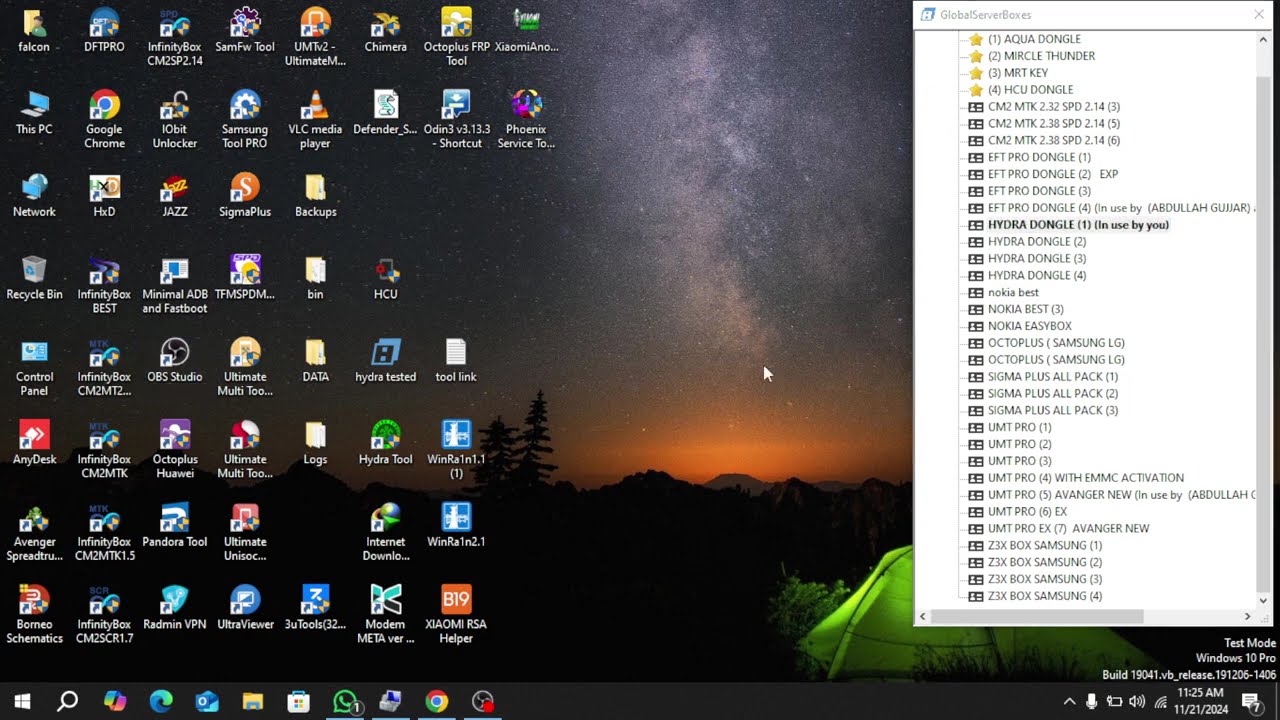Screen dimensions: 1280x720
Task: Open Octoplus FRP Tool icon
Action: [456, 38]
